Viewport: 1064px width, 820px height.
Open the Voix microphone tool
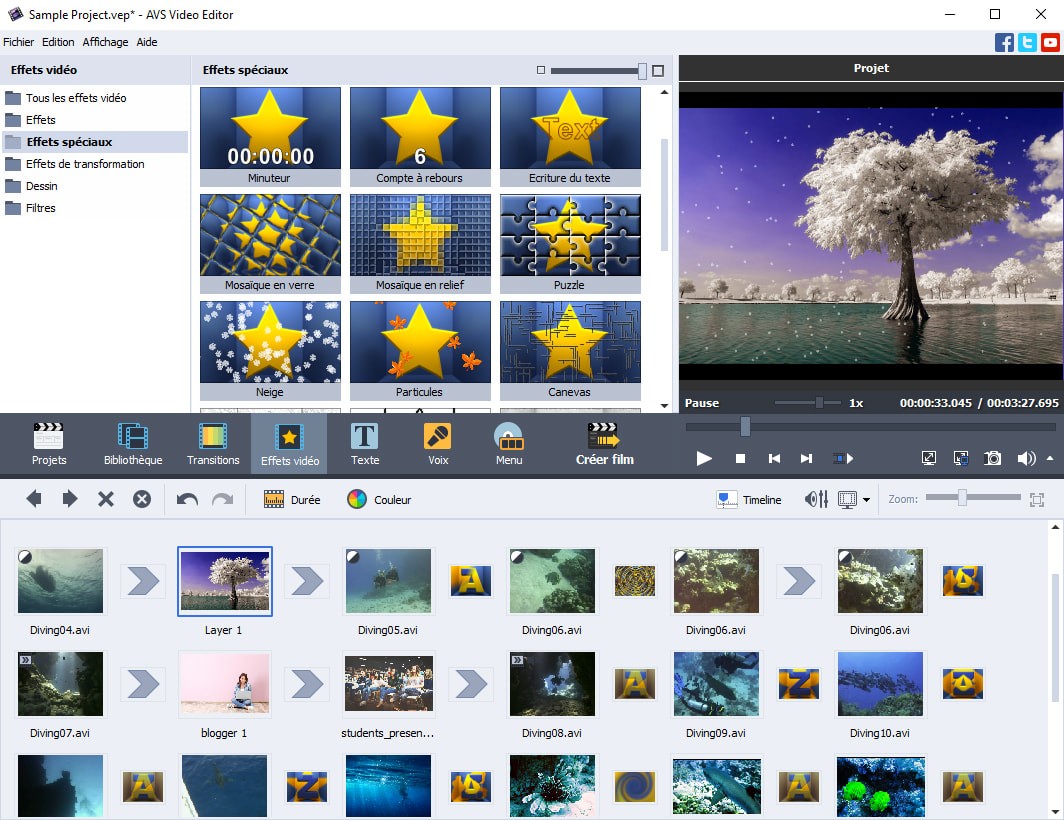pyautogui.click(x=437, y=444)
